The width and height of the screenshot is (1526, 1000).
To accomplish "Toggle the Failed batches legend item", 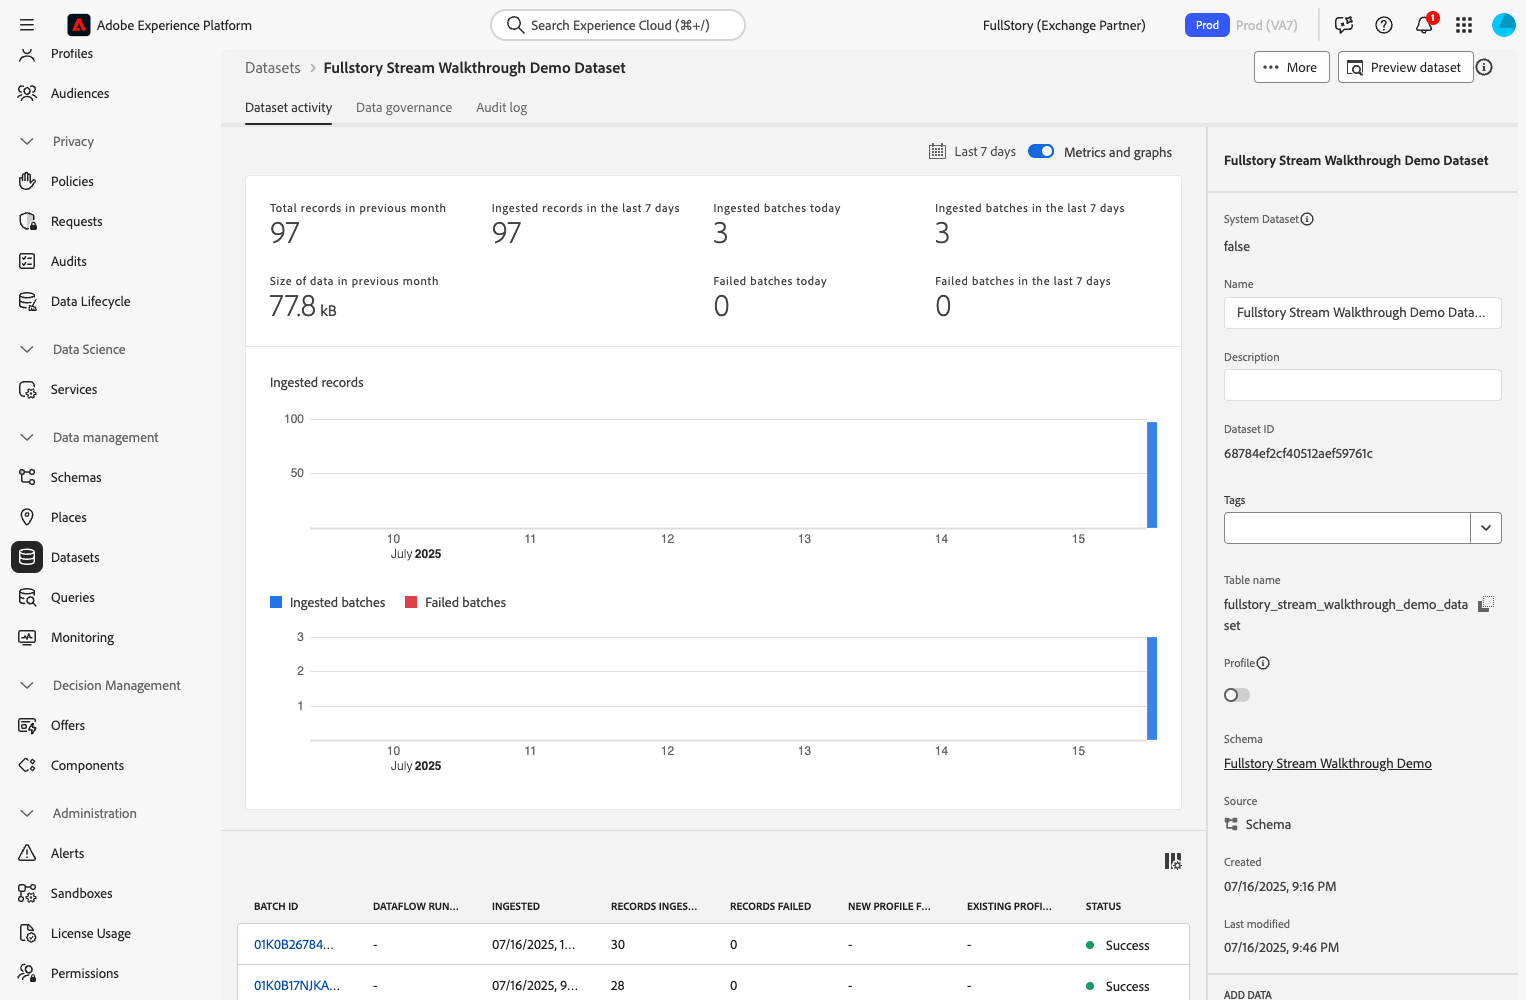I will (455, 602).
